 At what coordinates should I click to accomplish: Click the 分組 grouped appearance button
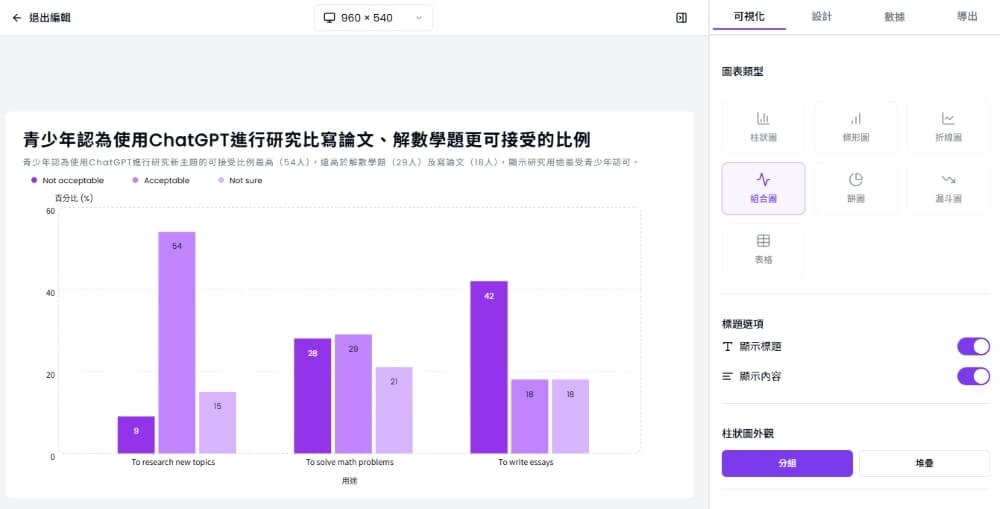(787, 464)
